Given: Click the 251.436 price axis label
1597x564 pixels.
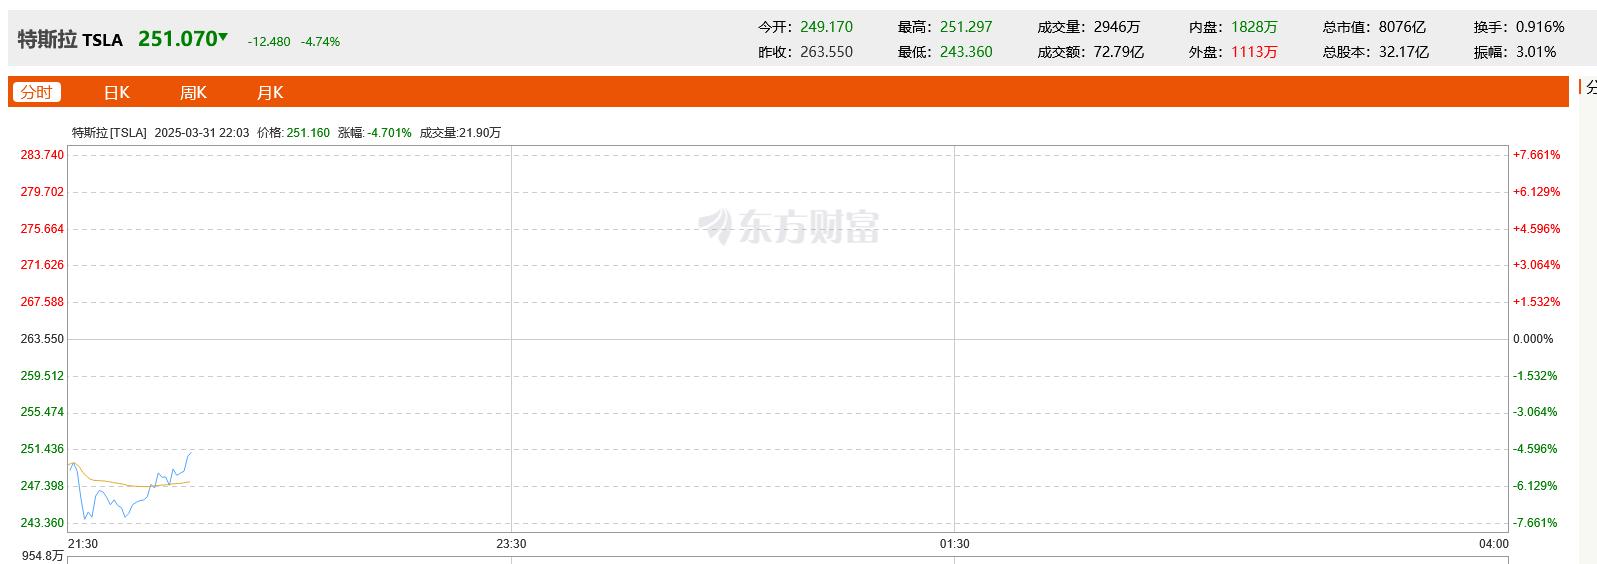Looking at the screenshot, I should (x=42, y=449).
